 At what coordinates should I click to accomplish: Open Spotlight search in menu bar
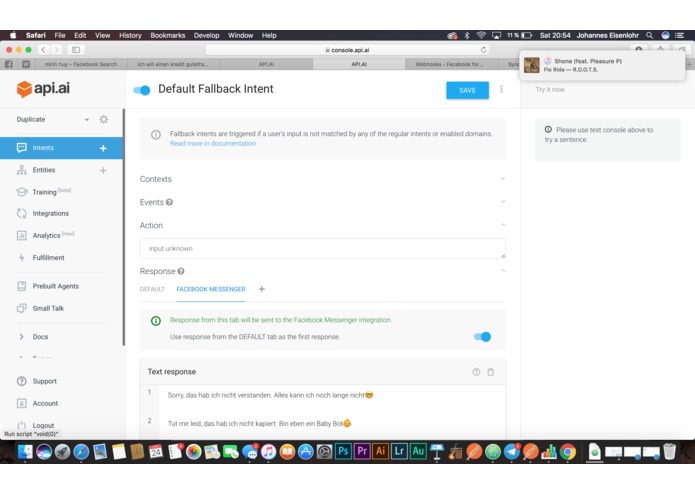pyautogui.click(x=649, y=35)
